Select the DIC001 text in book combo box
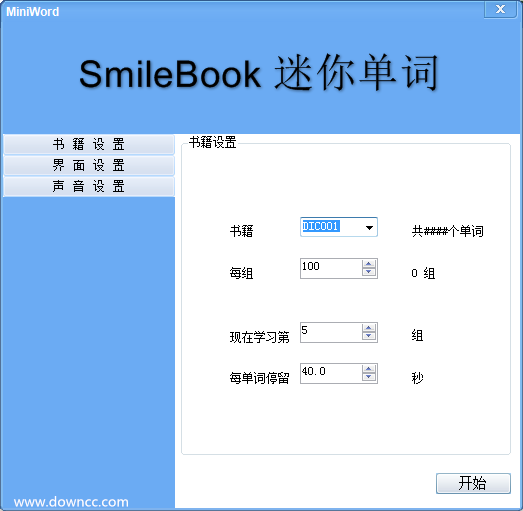 click(321, 226)
